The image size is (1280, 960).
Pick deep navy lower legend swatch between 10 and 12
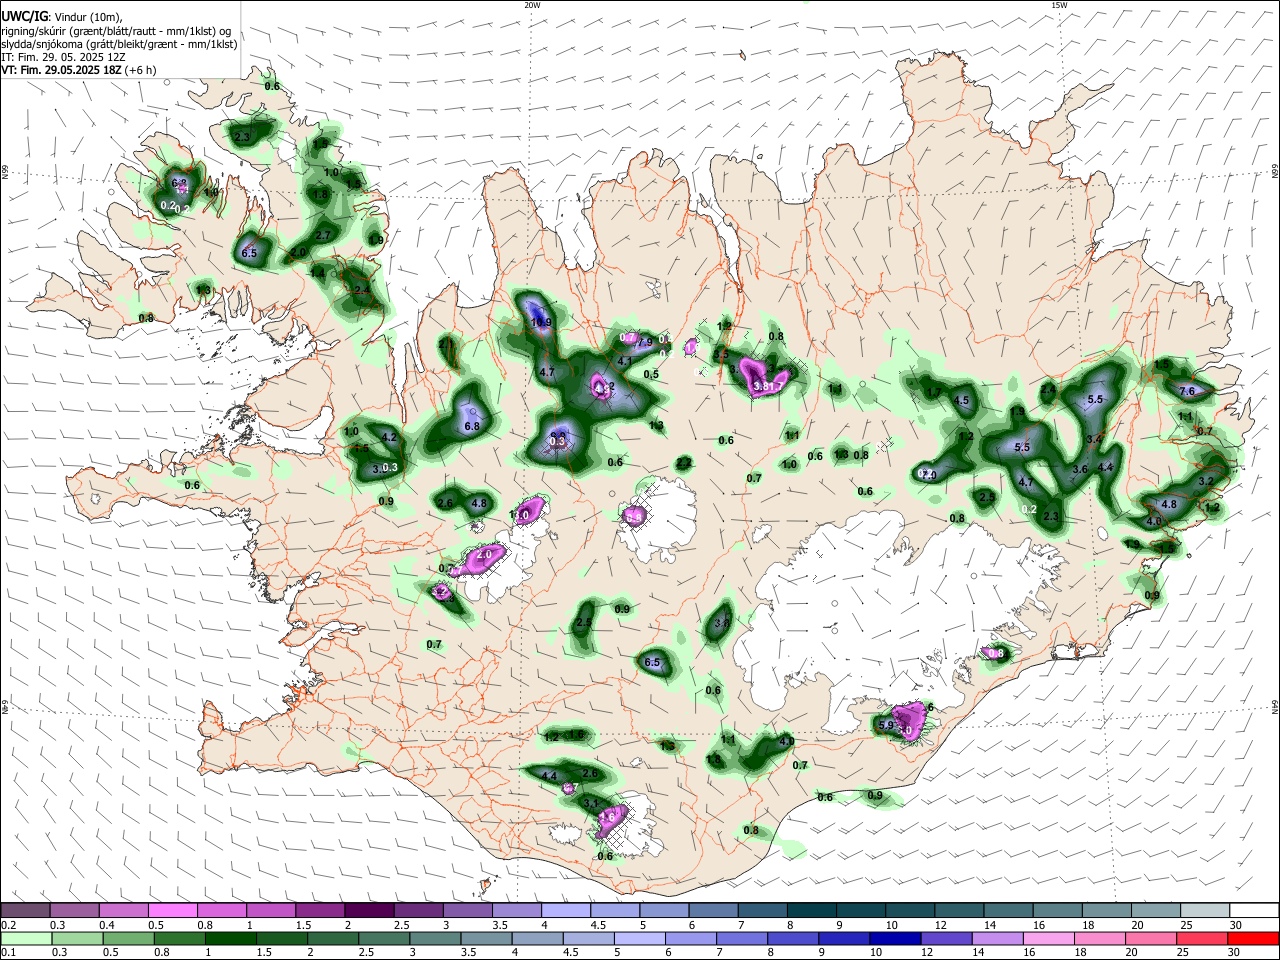pos(896,939)
